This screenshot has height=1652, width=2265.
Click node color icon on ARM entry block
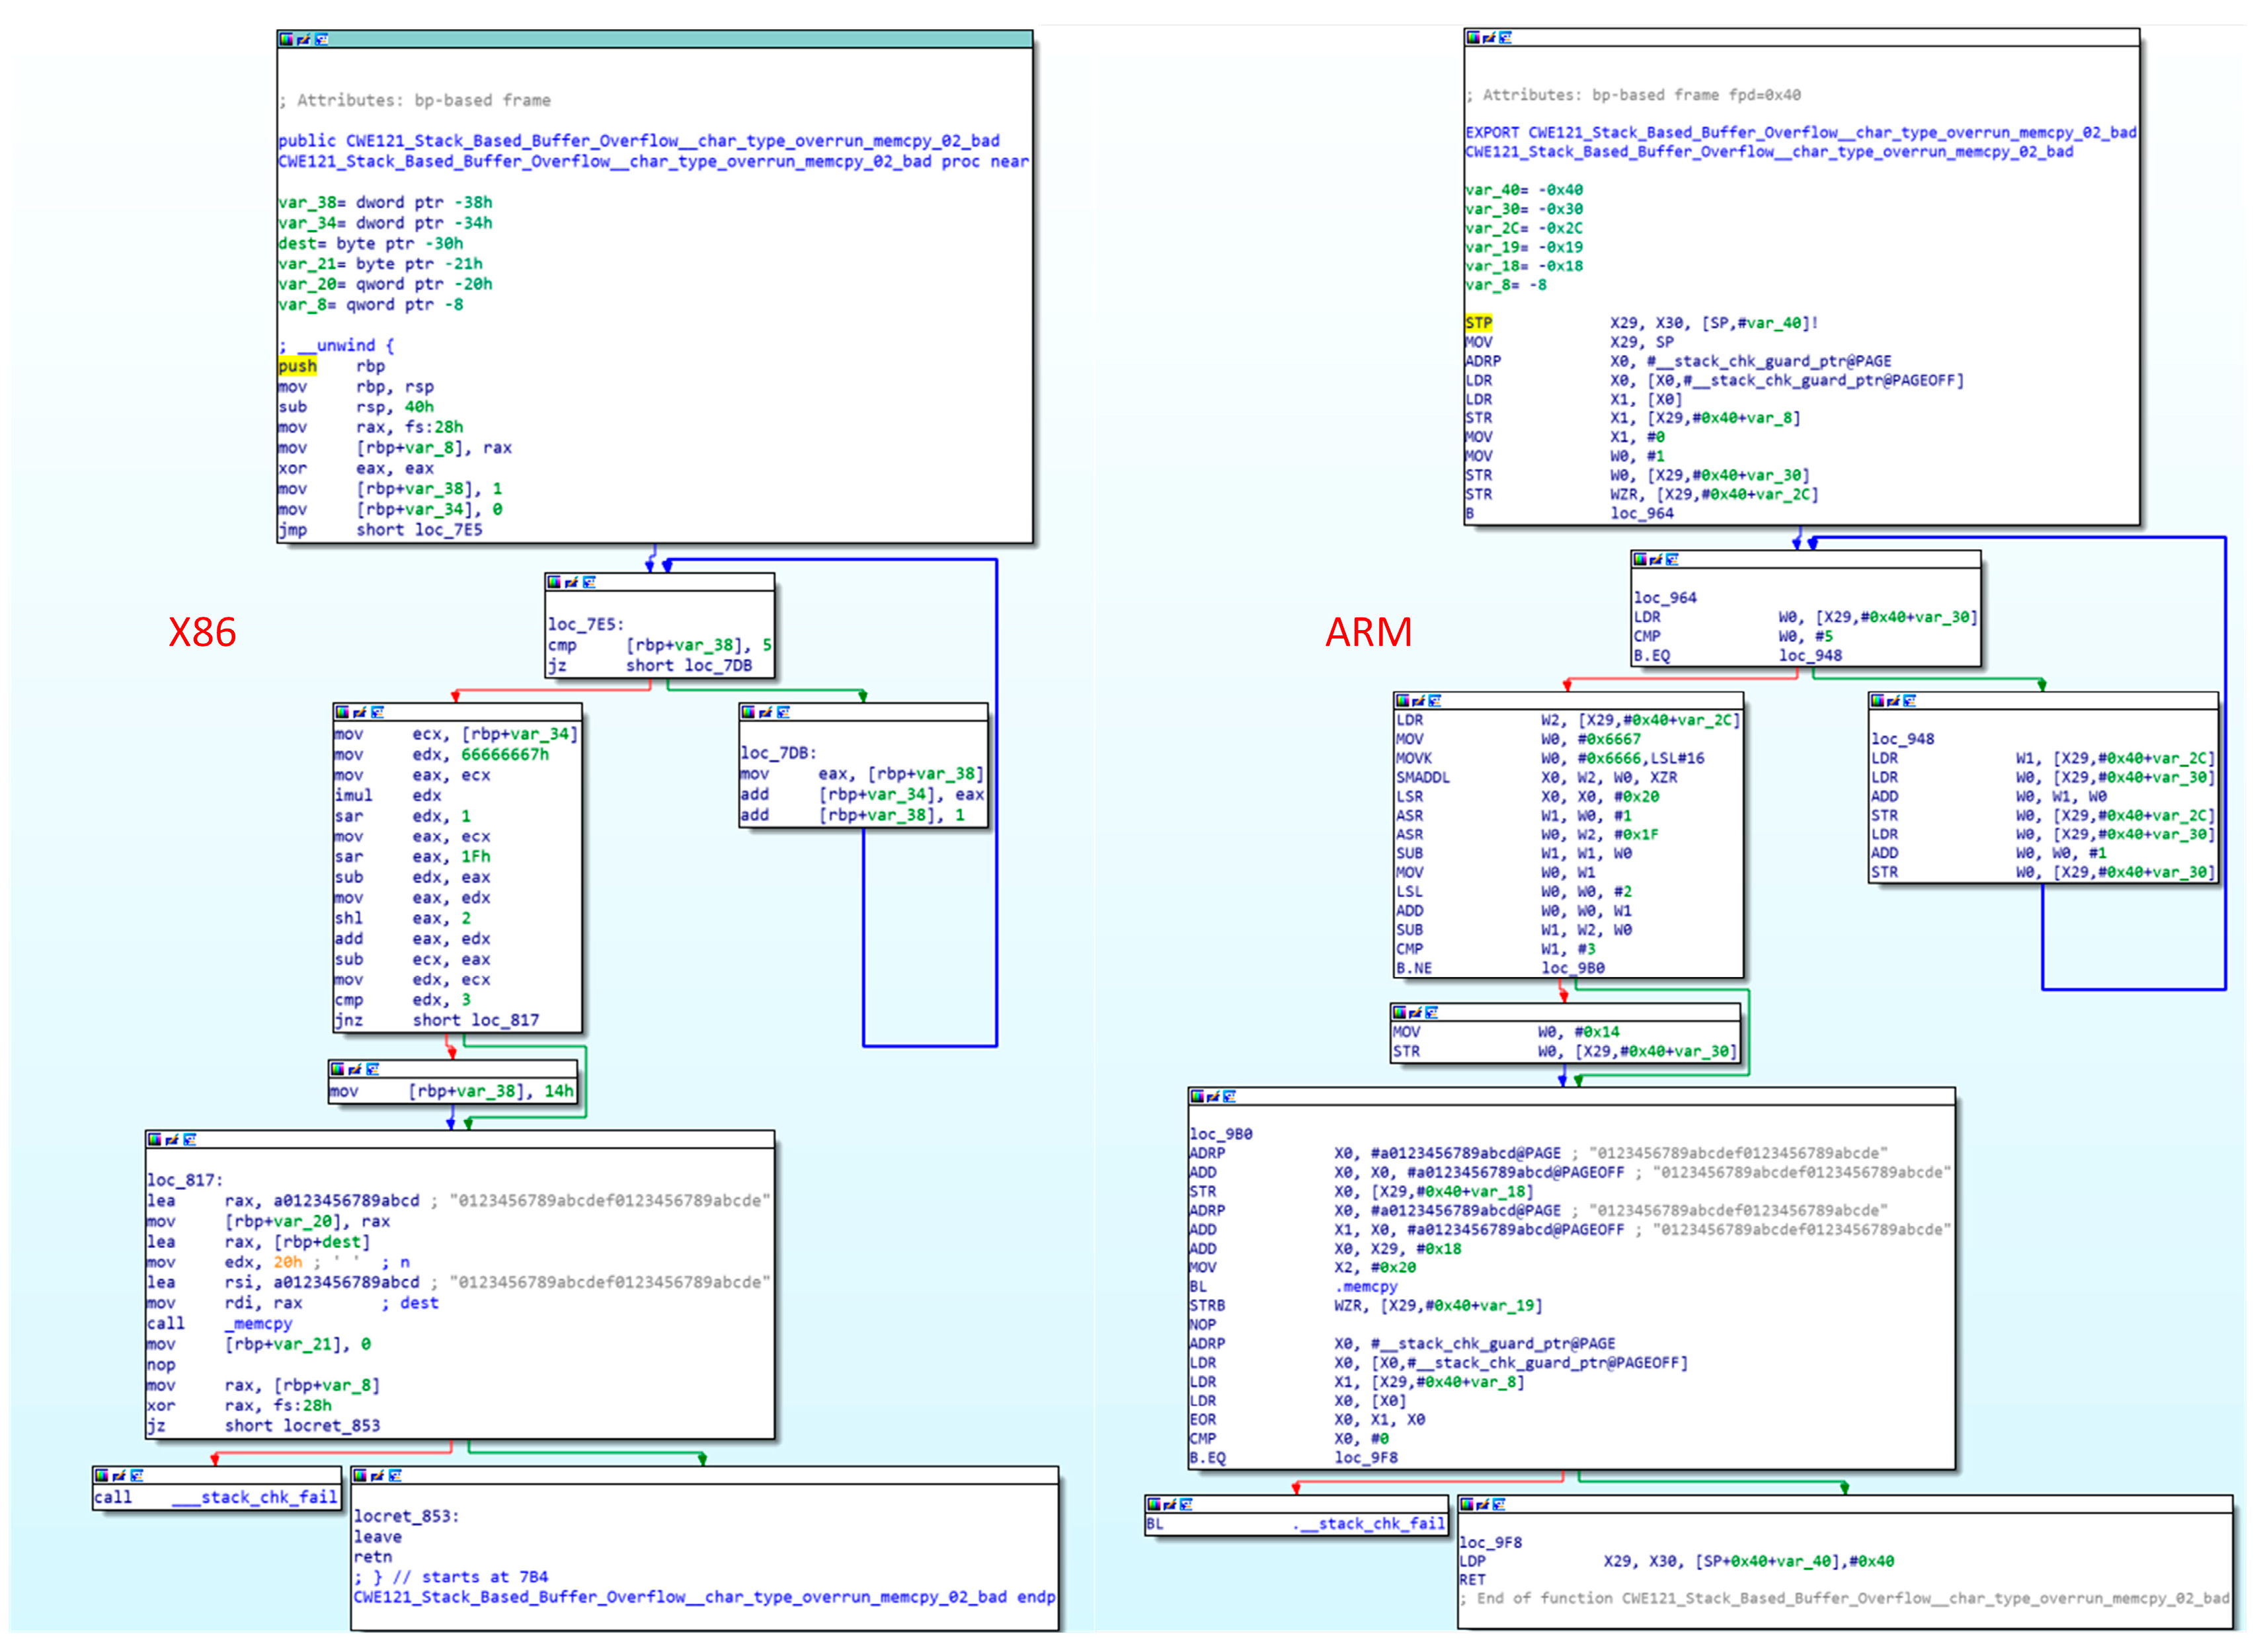tap(1473, 37)
